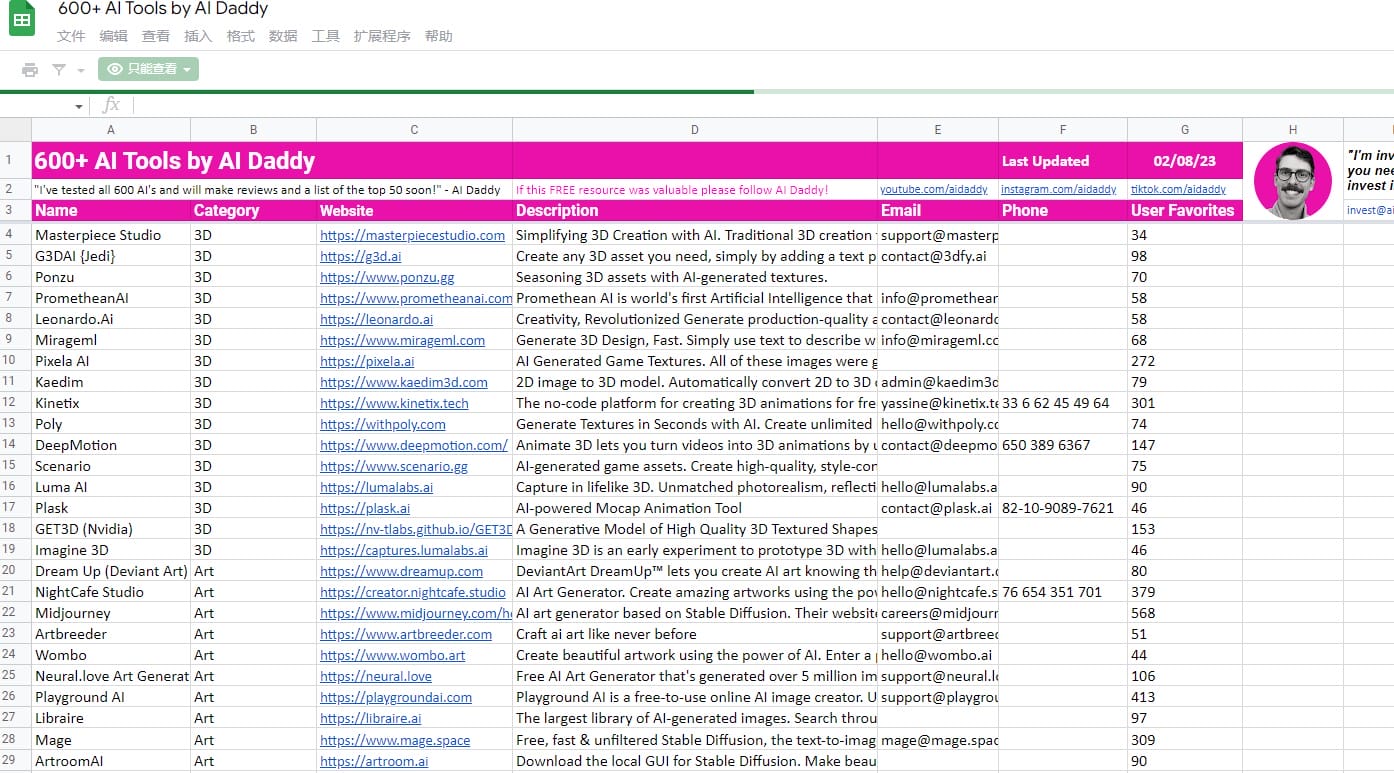This screenshot has width=1394, height=773.
Task: Select the Art category cell for Mage
Action: [x=253, y=740]
